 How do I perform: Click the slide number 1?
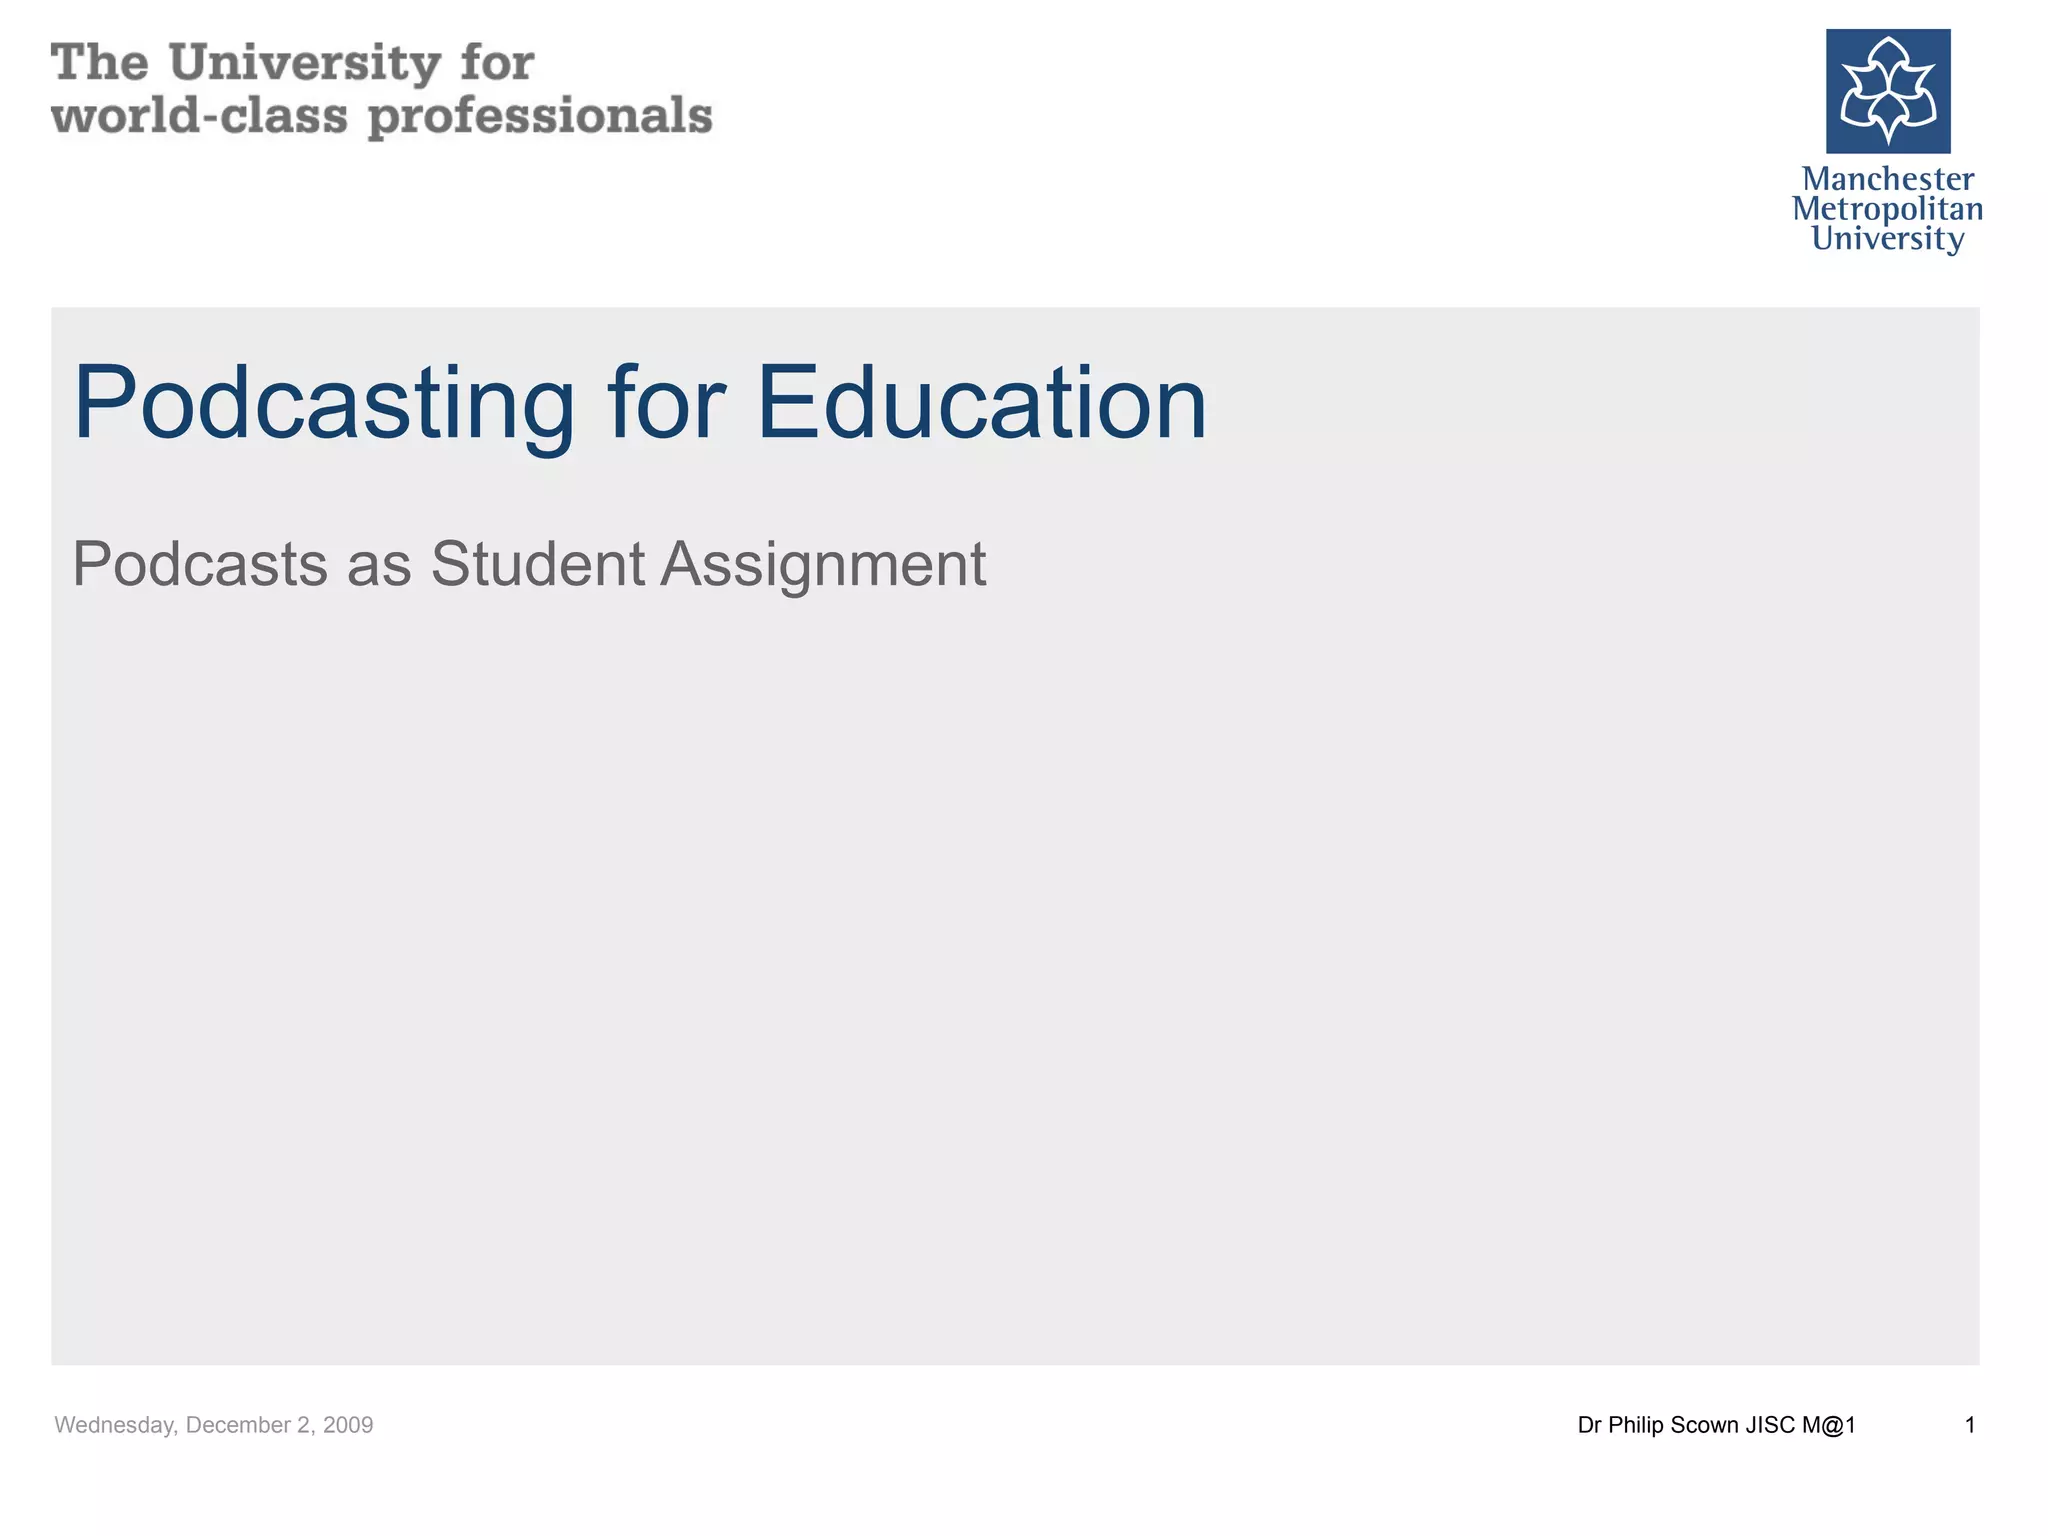tap(1969, 1425)
